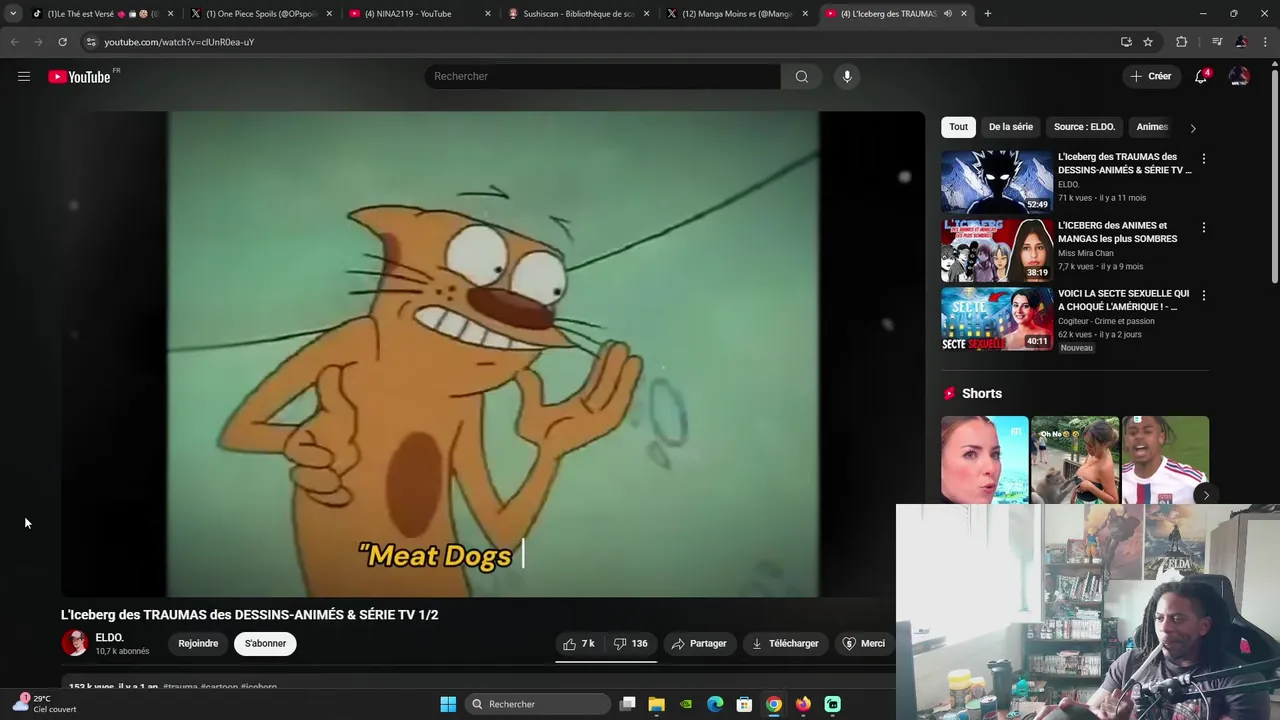Viewport: 1280px width, 720px height.
Task: Show next filter chips arrow
Action: (x=1192, y=128)
